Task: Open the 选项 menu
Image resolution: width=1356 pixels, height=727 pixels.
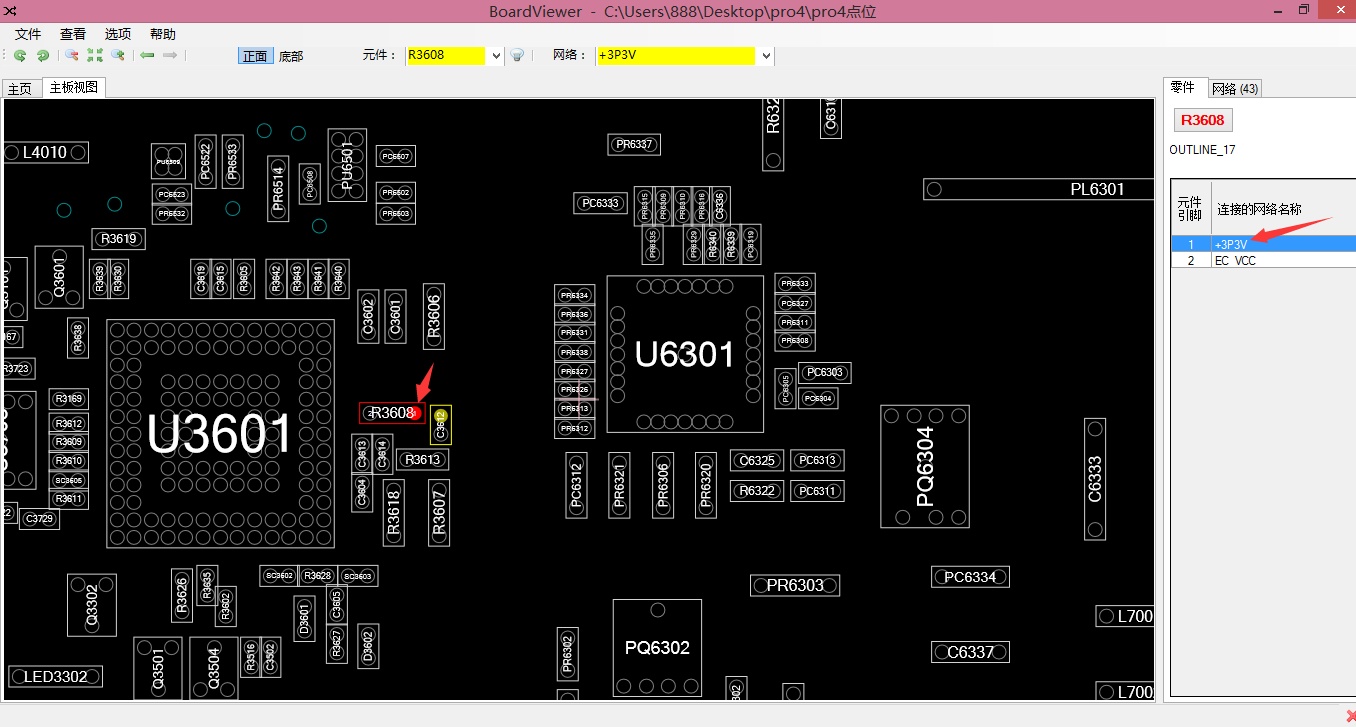Action: (x=118, y=34)
